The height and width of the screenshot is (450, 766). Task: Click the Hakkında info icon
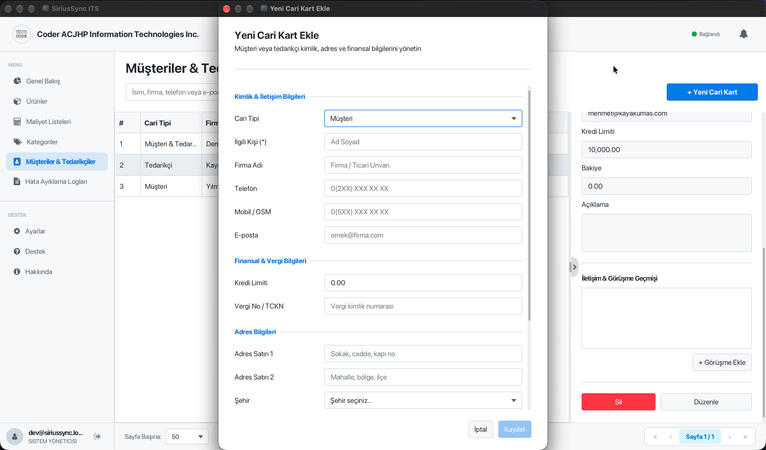pos(17,271)
